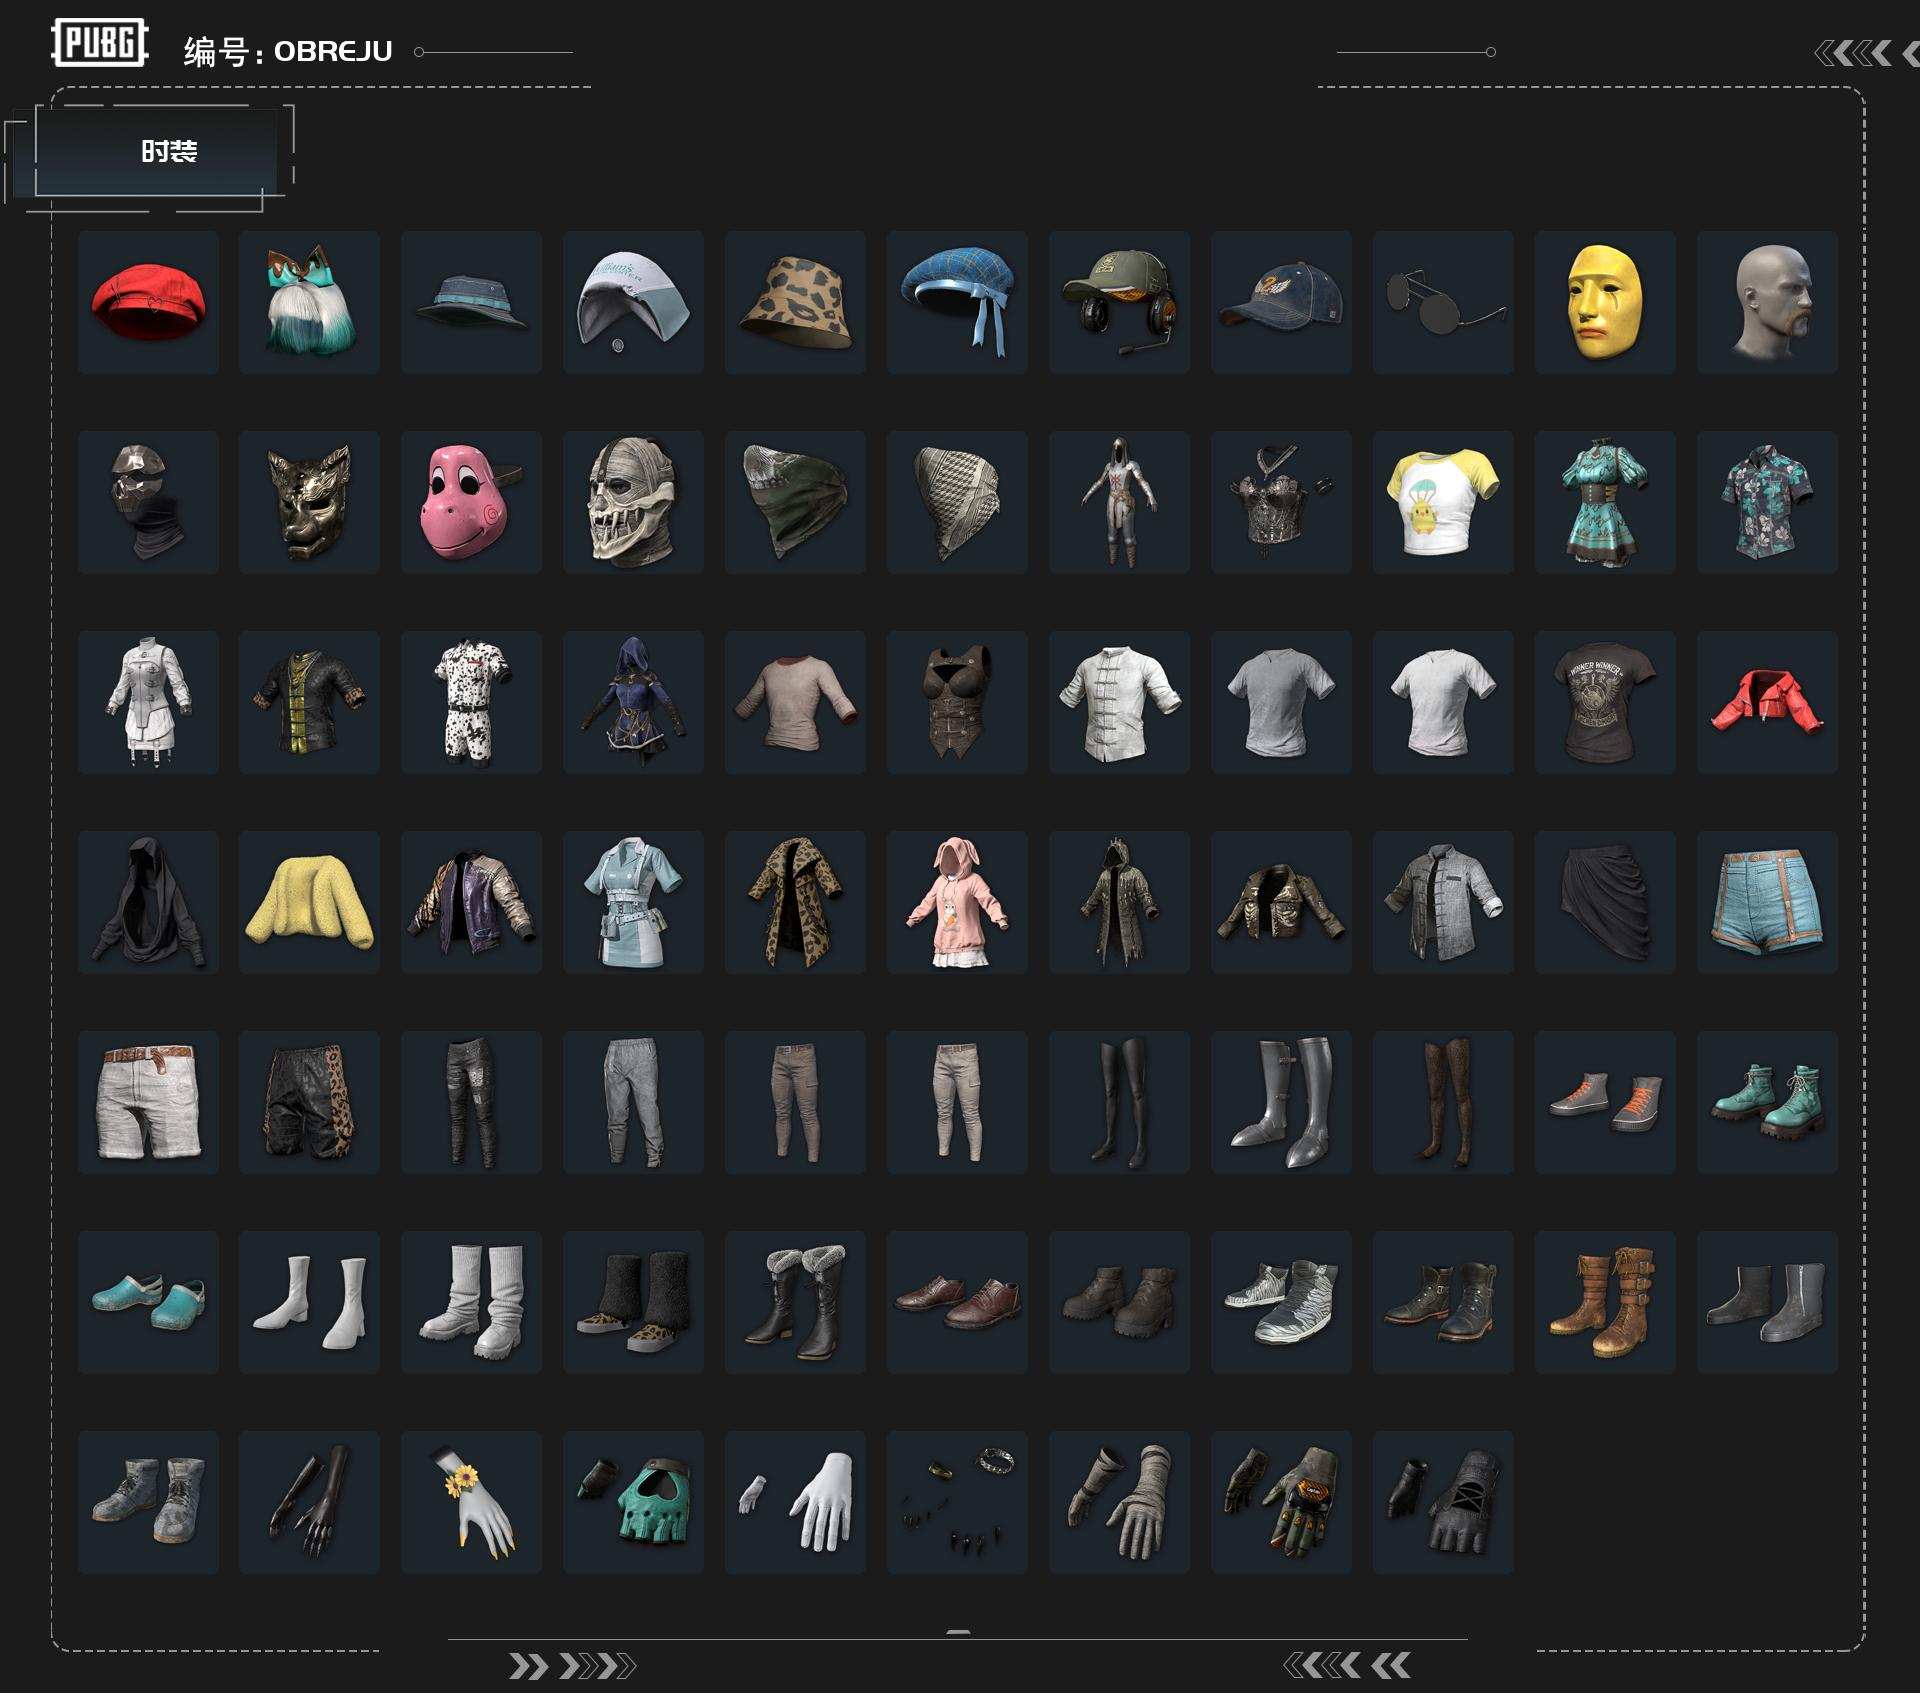1920x1693 pixels.
Task: Select the camouflage face bandana
Action: (x=795, y=502)
